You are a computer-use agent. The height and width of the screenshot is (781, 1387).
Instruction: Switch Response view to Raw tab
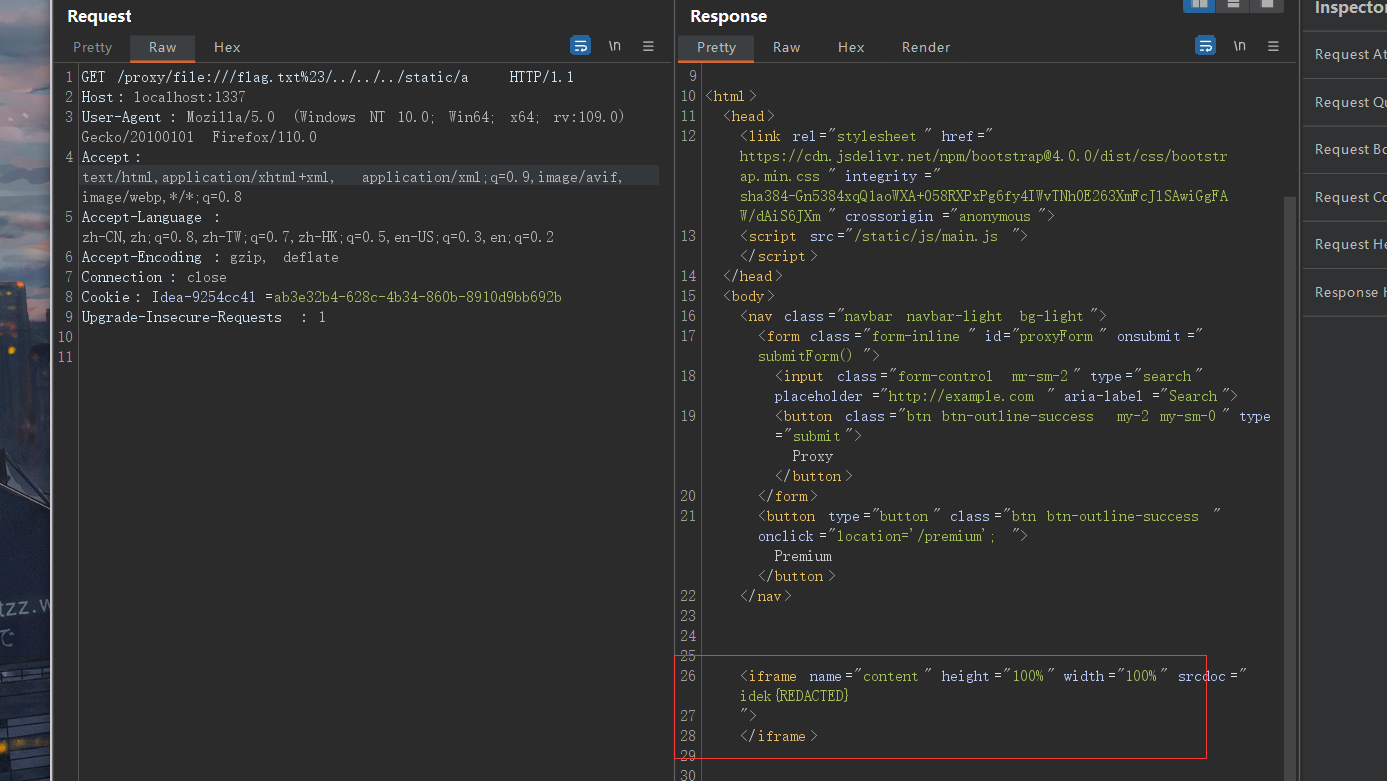click(786, 47)
